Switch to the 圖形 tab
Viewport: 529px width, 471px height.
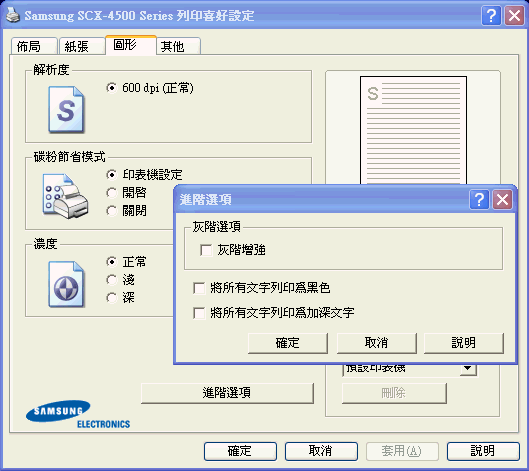(x=131, y=45)
